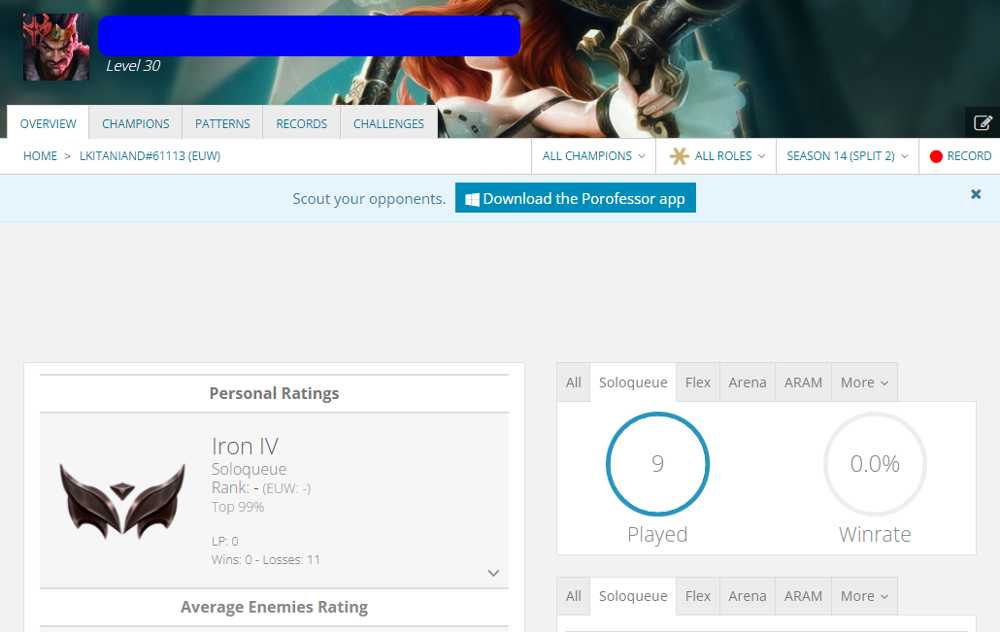
Task: Click the red record dot icon
Action: click(x=936, y=156)
